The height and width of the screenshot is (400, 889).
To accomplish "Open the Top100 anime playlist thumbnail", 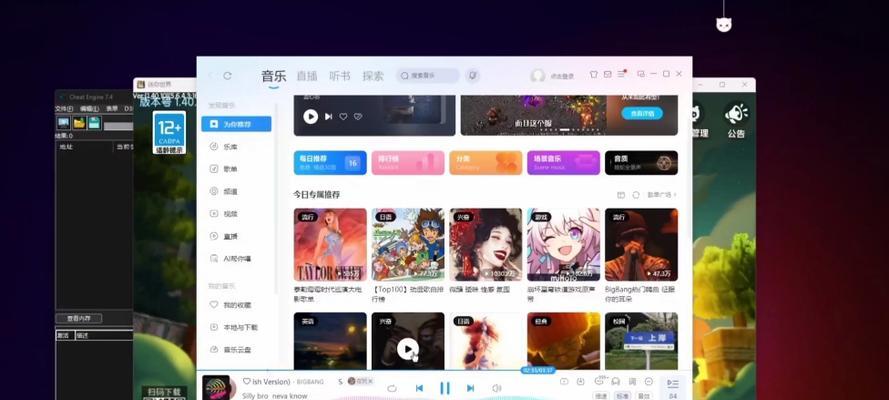I will [x=408, y=245].
